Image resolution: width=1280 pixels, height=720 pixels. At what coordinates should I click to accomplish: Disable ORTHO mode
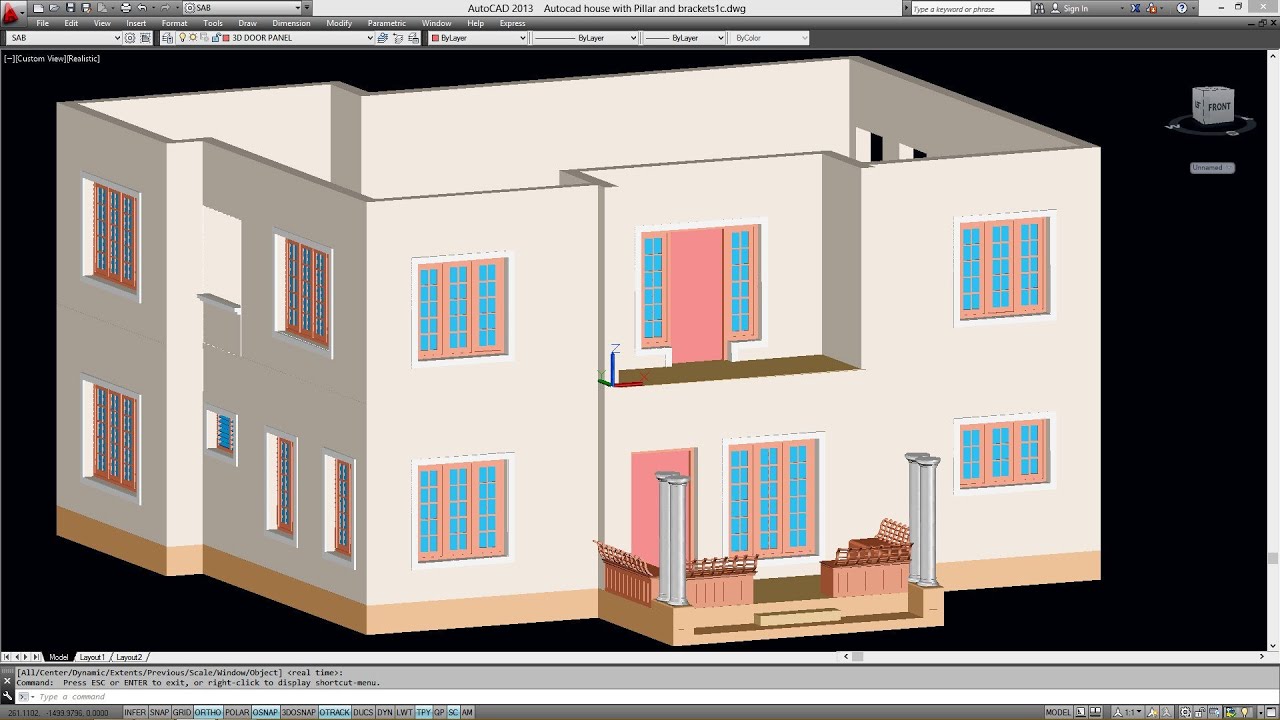pos(208,712)
